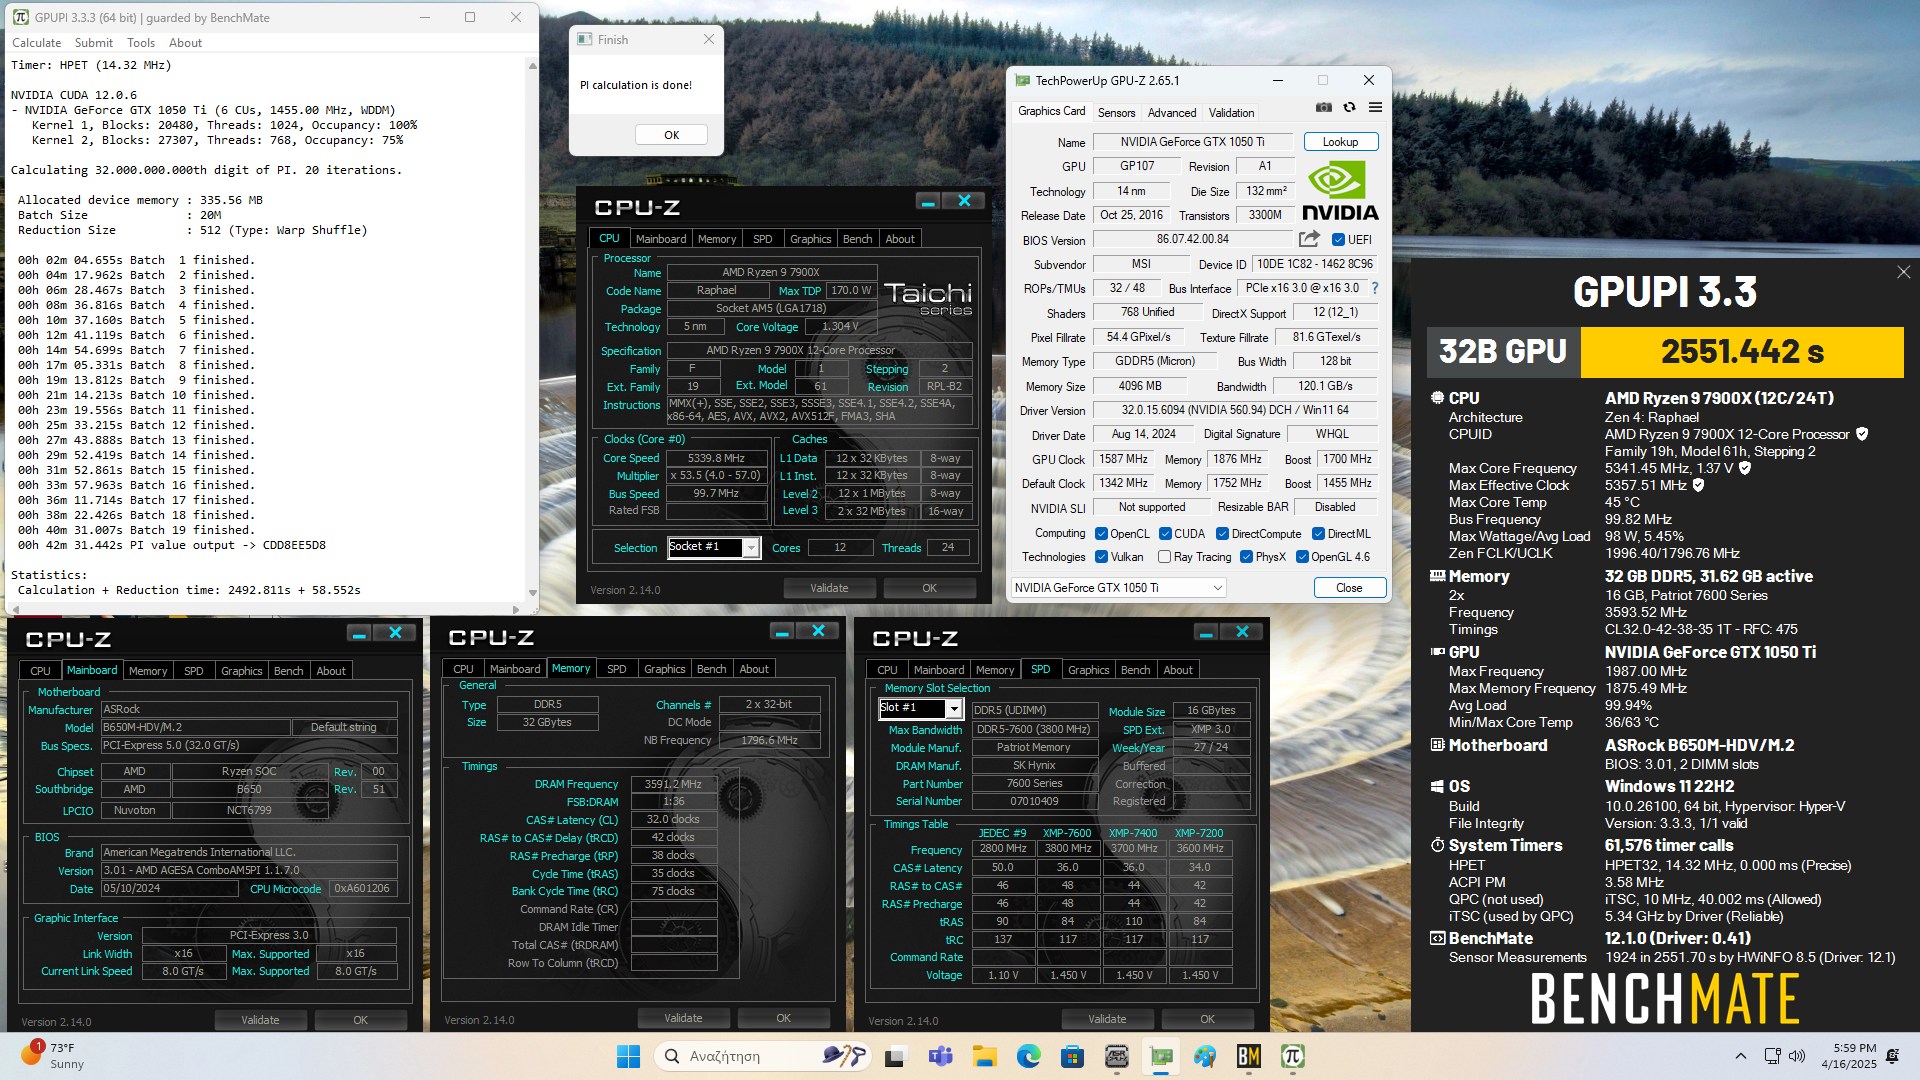The image size is (1920, 1080).
Task: Click the Lookup button in GPU-Z
Action: (x=1340, y=142)
